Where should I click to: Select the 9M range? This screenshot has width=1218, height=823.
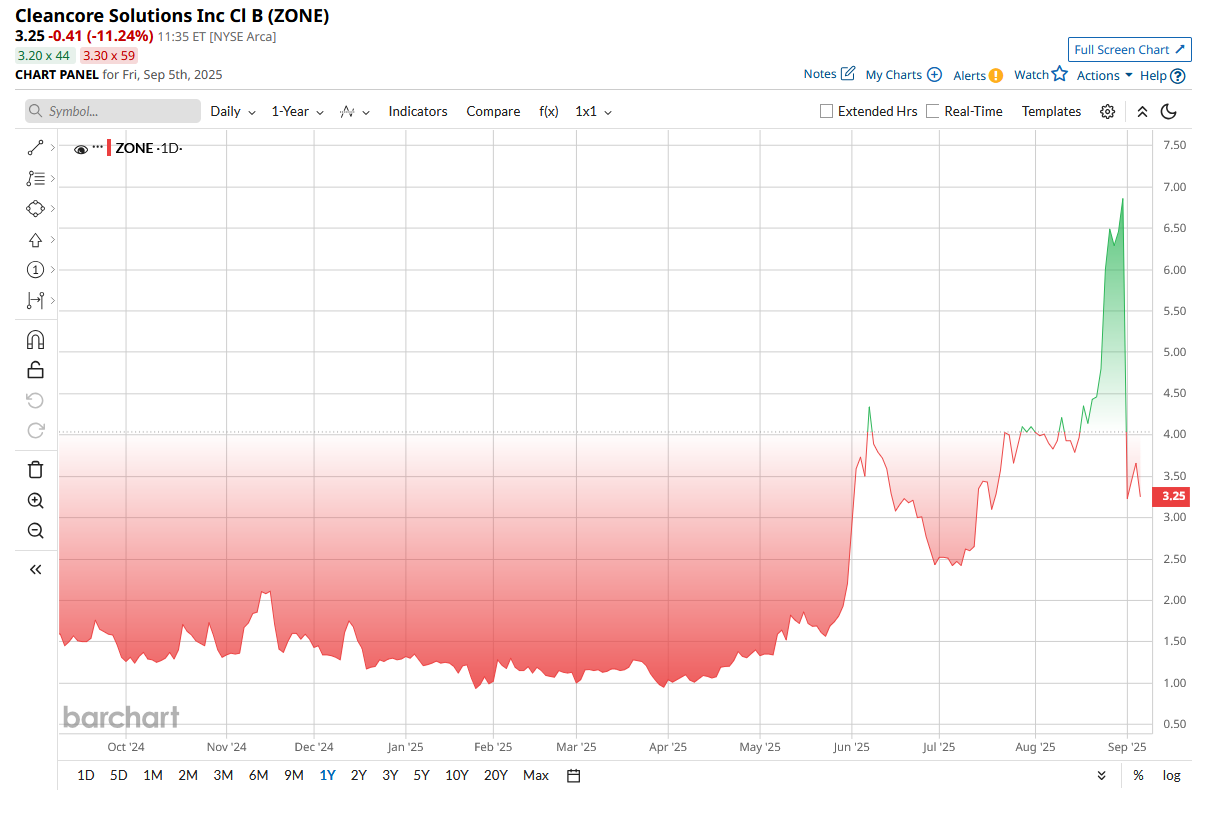coord(293,775)
